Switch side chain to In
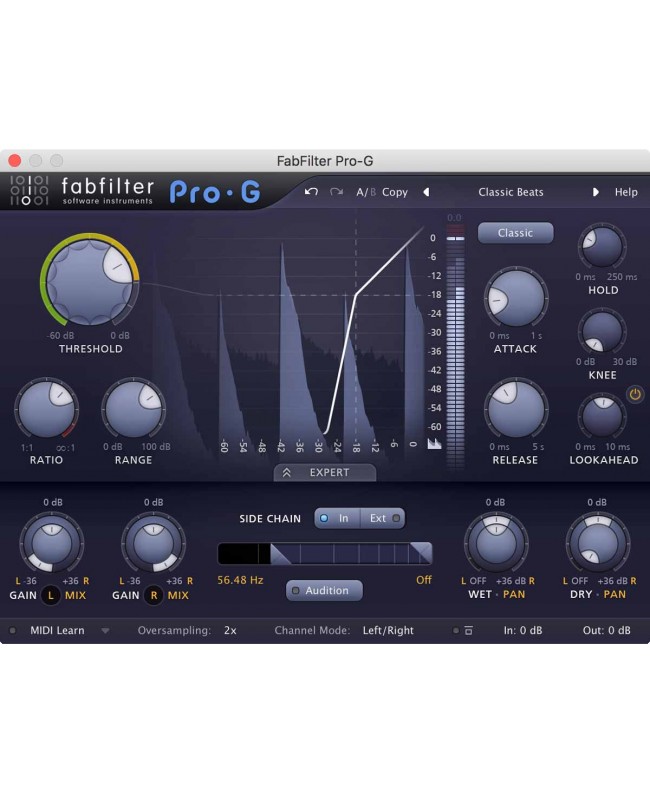Viewport: 650px width, 794px height. point(337,519)
